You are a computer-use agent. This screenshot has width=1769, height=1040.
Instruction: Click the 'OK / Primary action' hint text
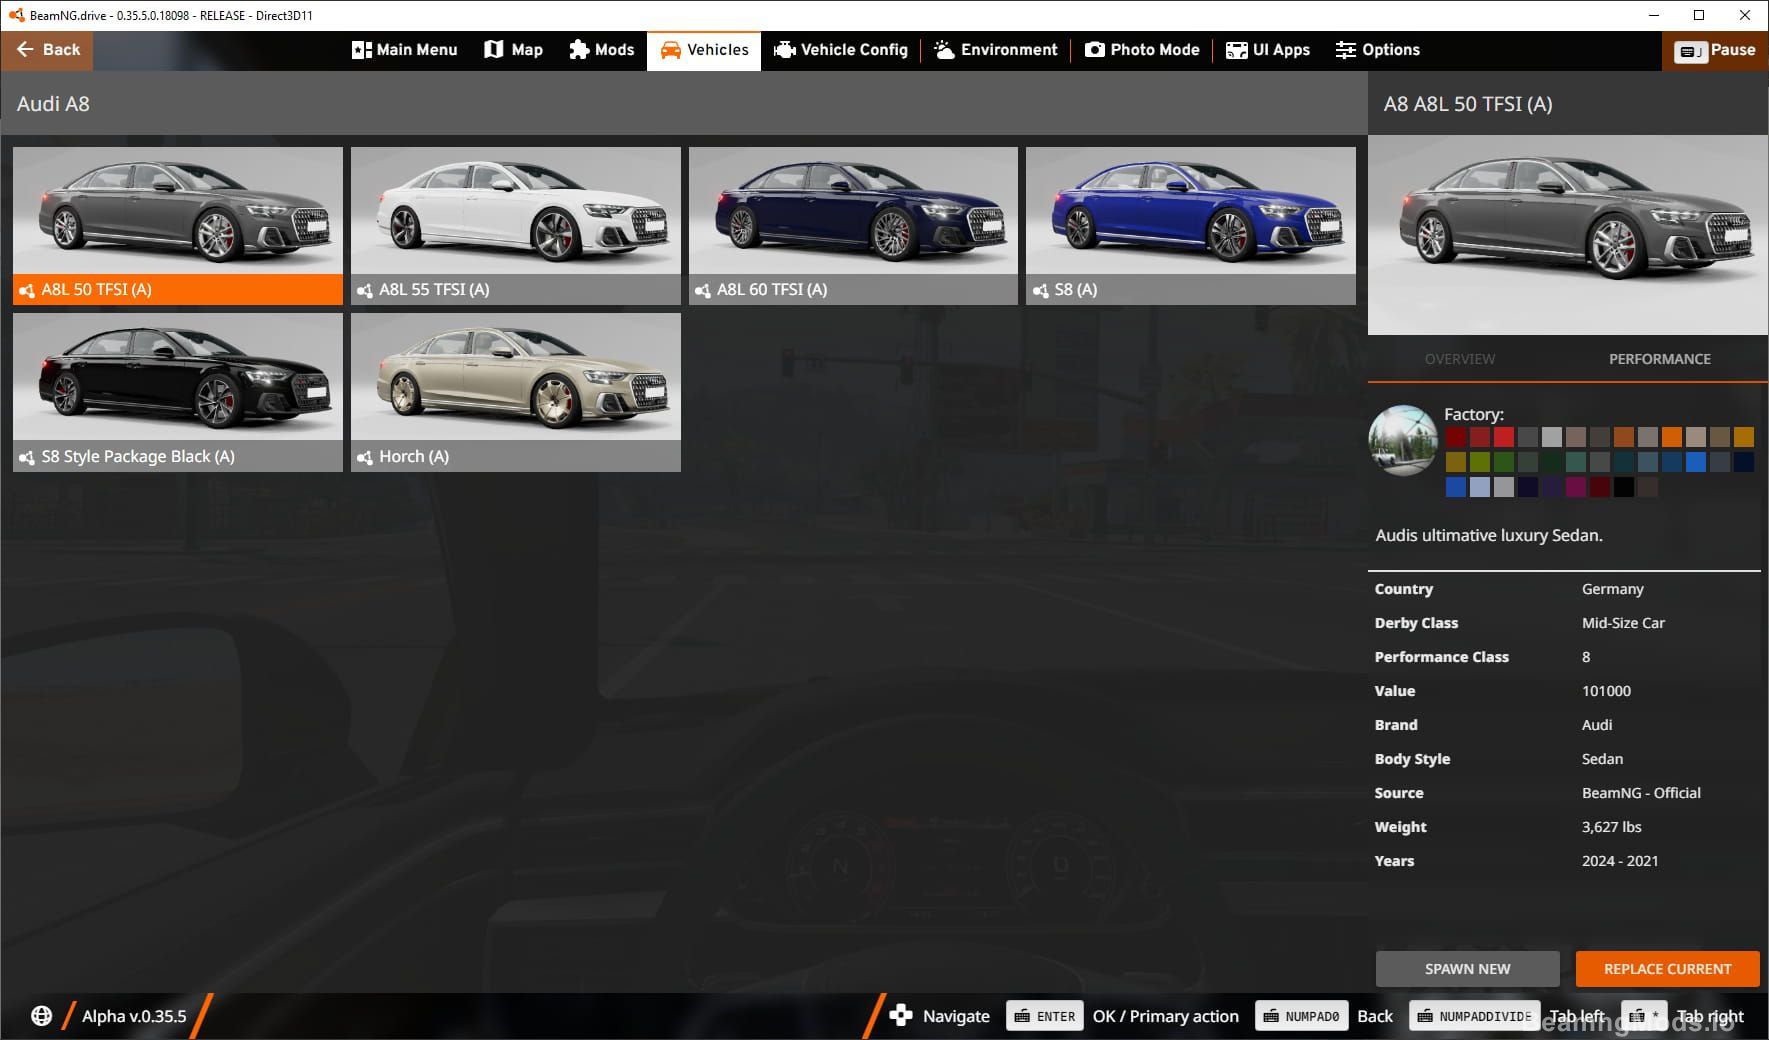[1165, 1016]
